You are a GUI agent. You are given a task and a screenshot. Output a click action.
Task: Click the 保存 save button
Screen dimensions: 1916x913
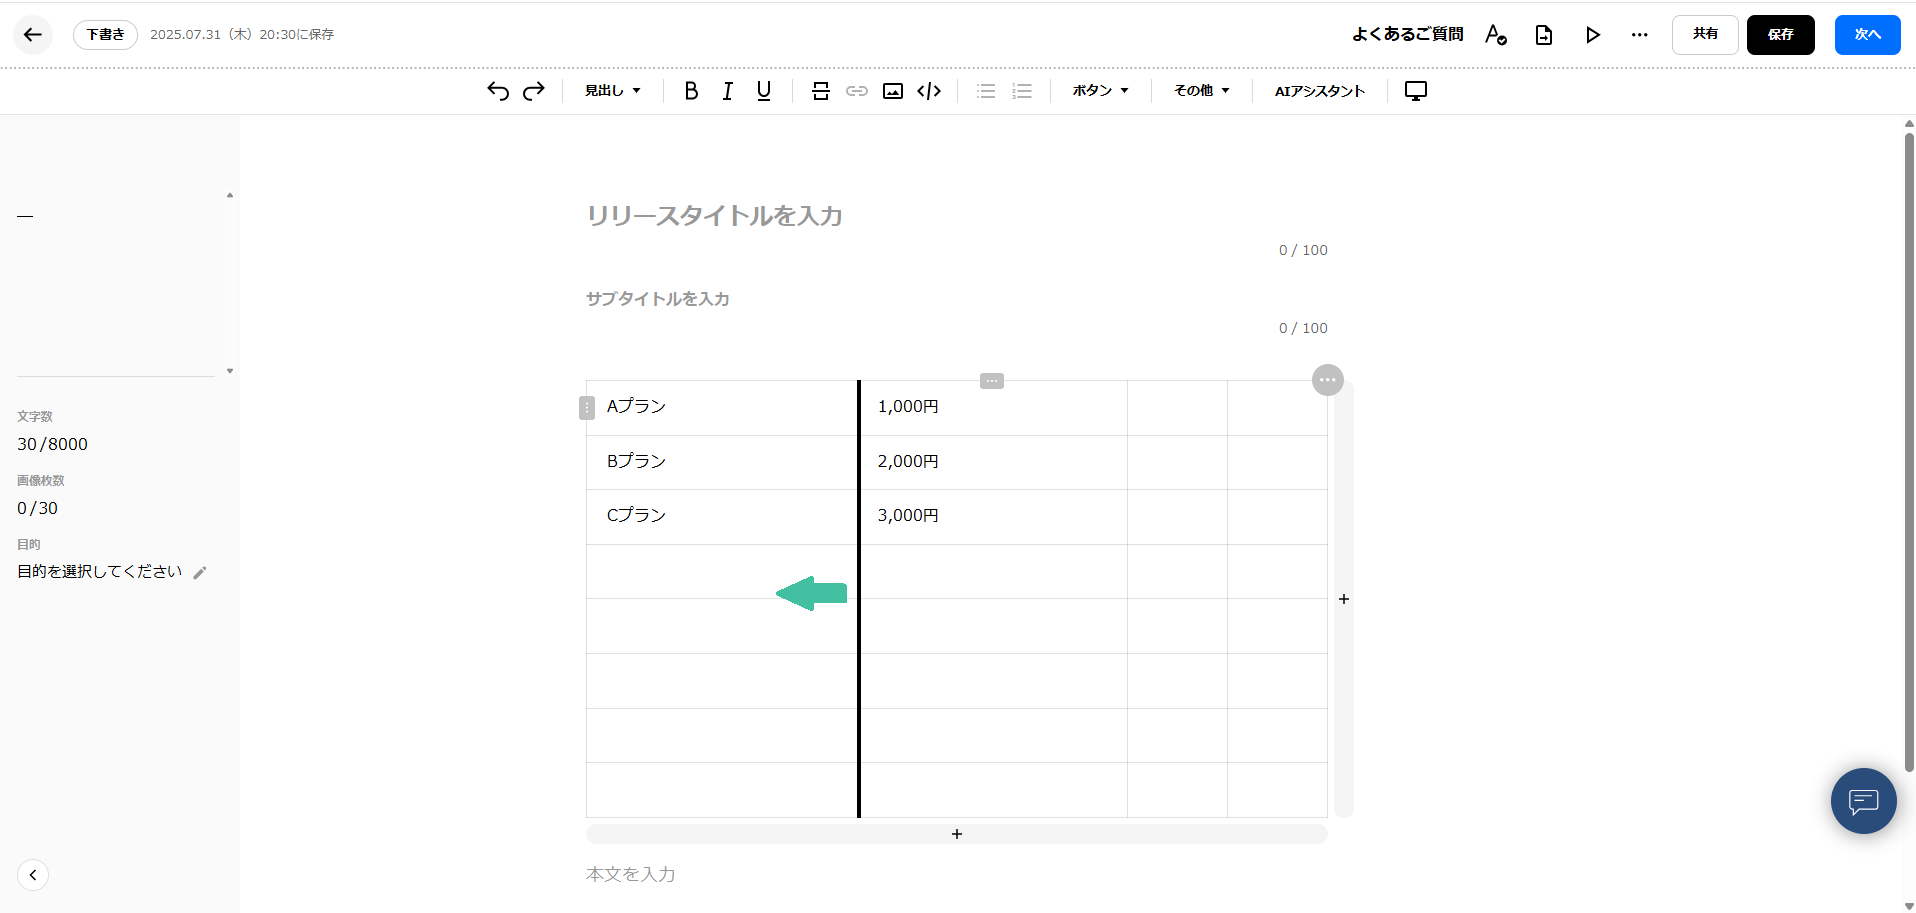tap(1780, 34)
